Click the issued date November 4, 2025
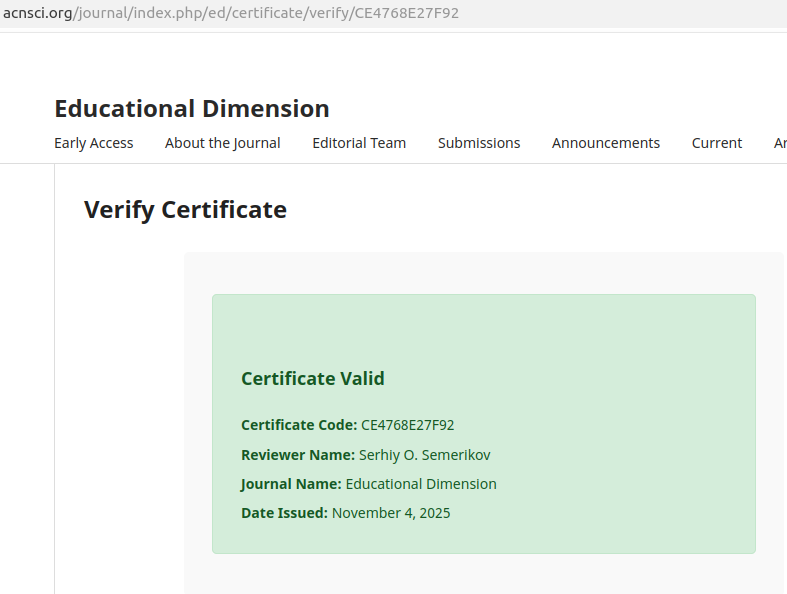 (390, 513)
